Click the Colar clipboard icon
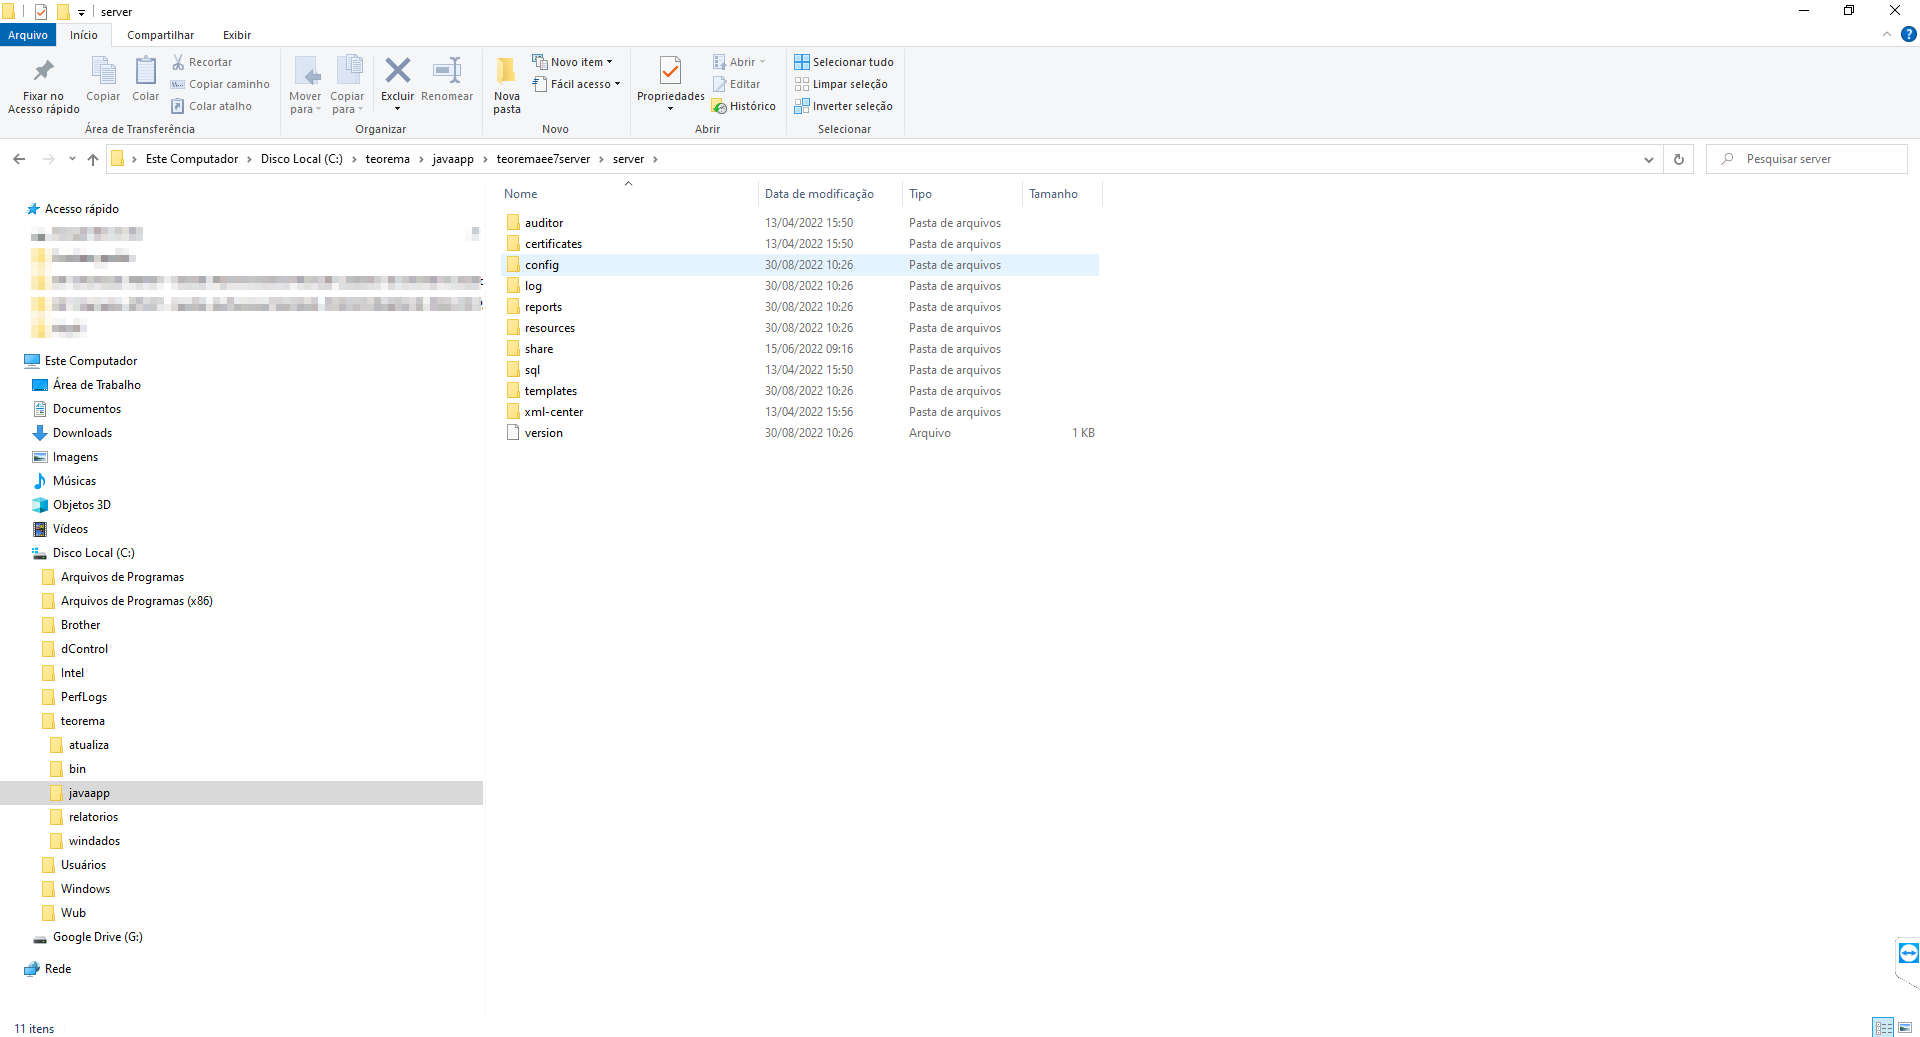The image size is (1920, 1037). click(146, 71)
